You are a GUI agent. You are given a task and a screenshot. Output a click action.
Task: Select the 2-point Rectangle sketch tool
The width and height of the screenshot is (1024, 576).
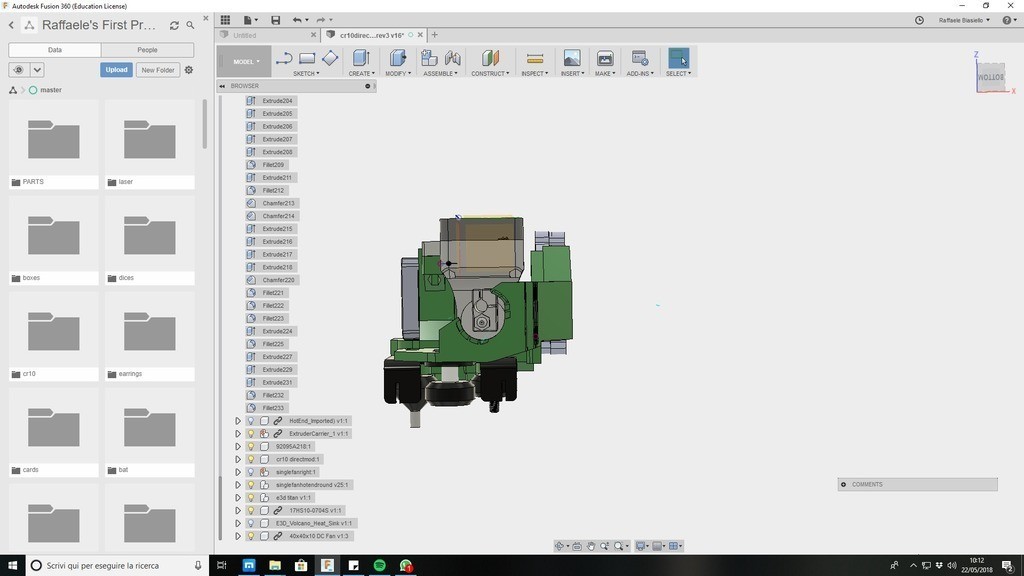click(x=307, y=59)
